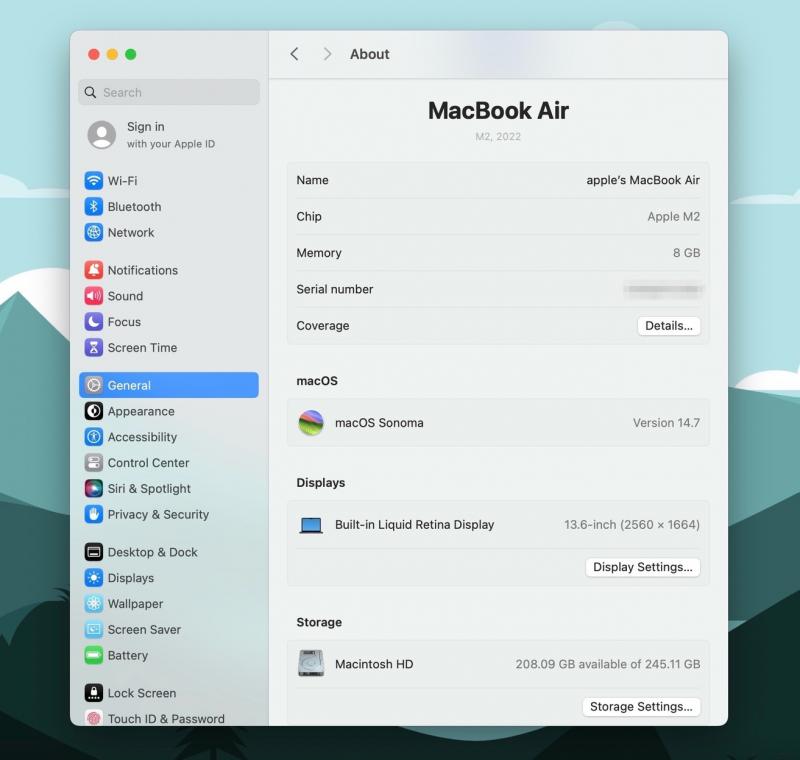Open the Displays sun icon in sidebar

point(93,577)
